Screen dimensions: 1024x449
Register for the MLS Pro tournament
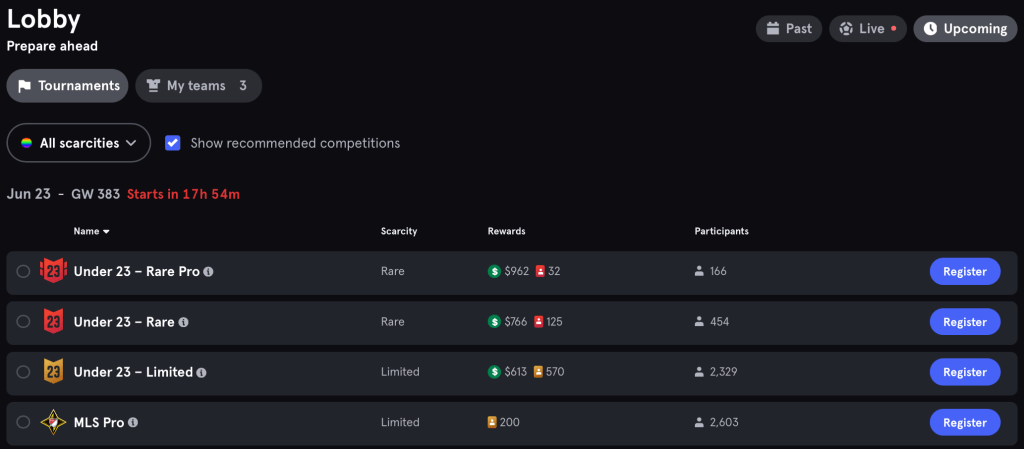pos(964,422)
